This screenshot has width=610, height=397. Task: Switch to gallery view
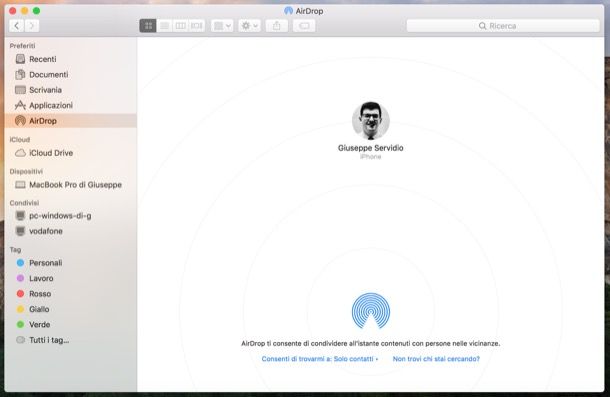click(x=196, y=26)
